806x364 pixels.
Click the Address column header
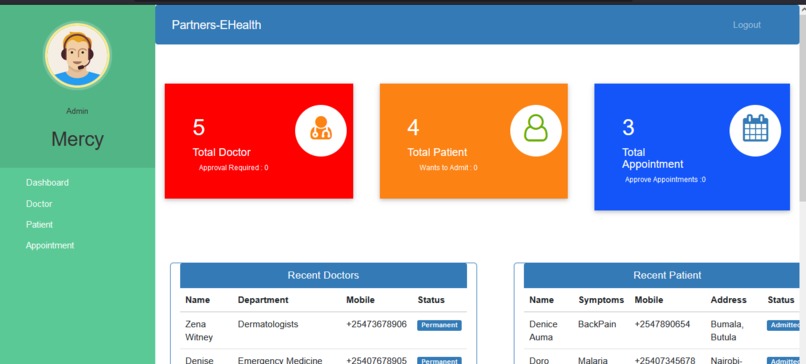[728, 300]
